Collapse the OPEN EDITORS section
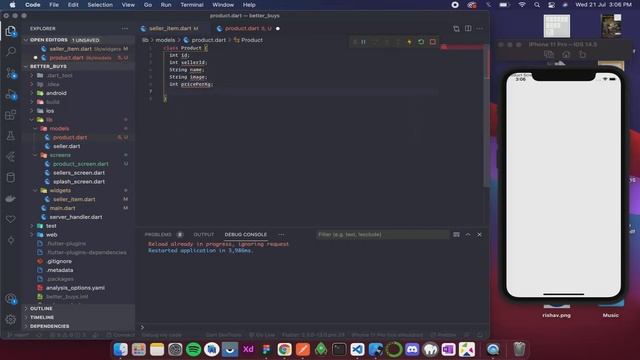Image resolution: width=640 pixels, height=360 pixels. coord(49,40)
